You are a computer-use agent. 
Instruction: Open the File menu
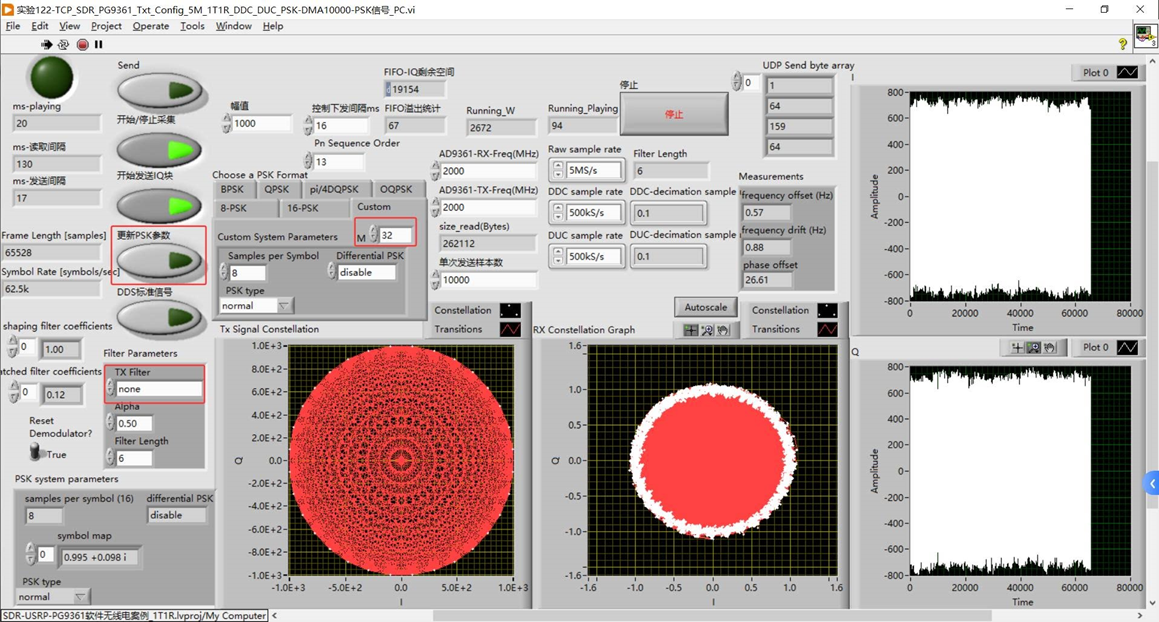click(x=13, y=26)
